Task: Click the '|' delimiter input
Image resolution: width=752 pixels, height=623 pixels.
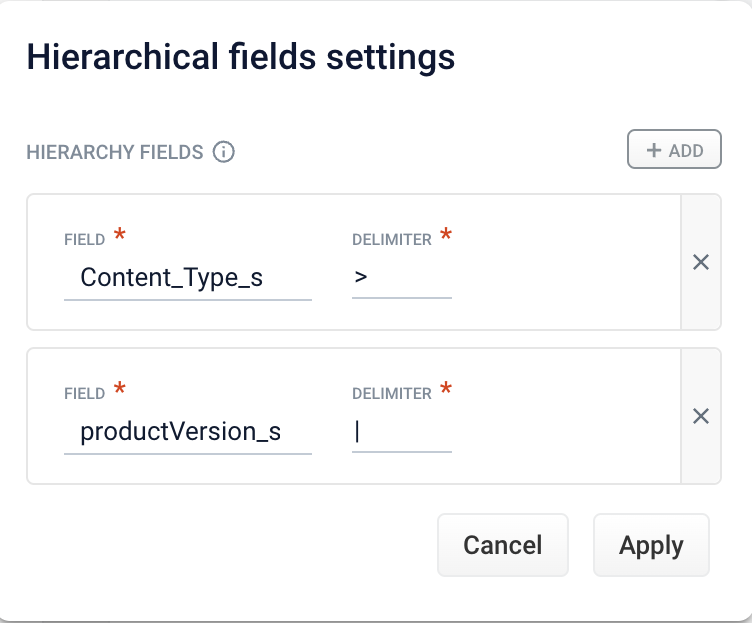Action: pos(401,431)
